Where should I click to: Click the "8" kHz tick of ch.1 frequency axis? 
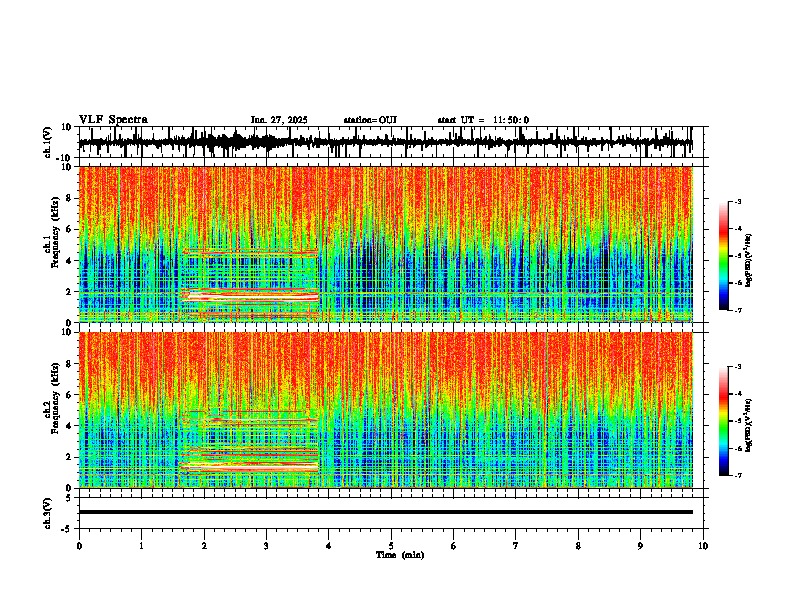tap(70, 198)
